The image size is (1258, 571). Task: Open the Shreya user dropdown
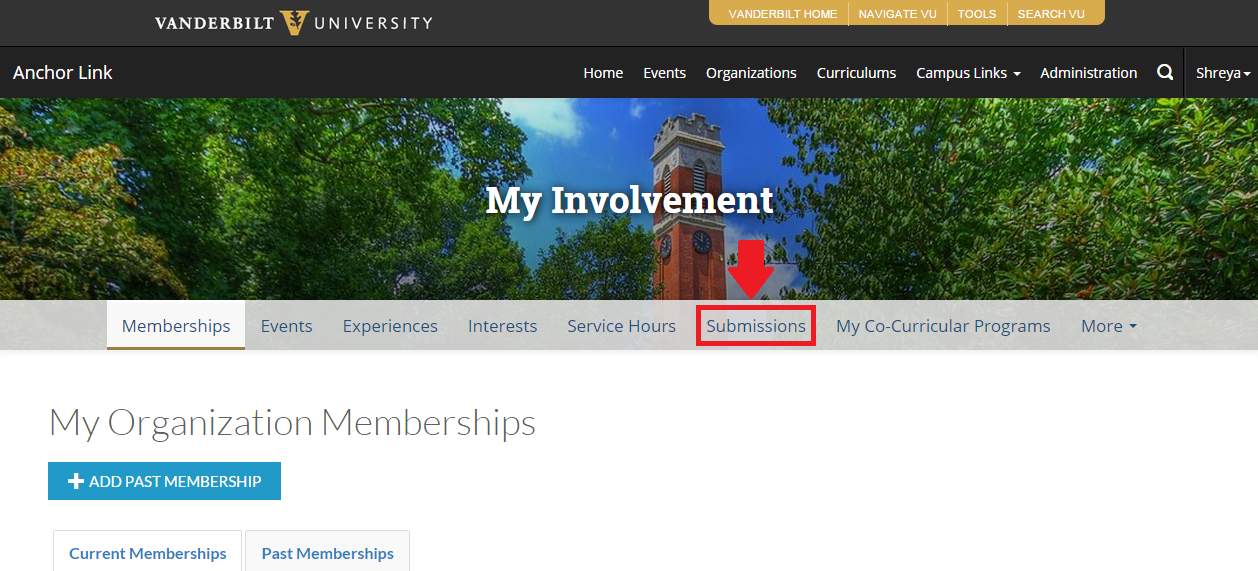click(1222, 73)
